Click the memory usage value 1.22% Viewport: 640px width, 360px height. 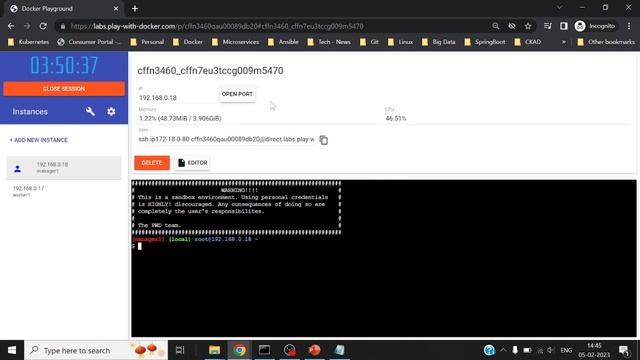coord(180,118)
